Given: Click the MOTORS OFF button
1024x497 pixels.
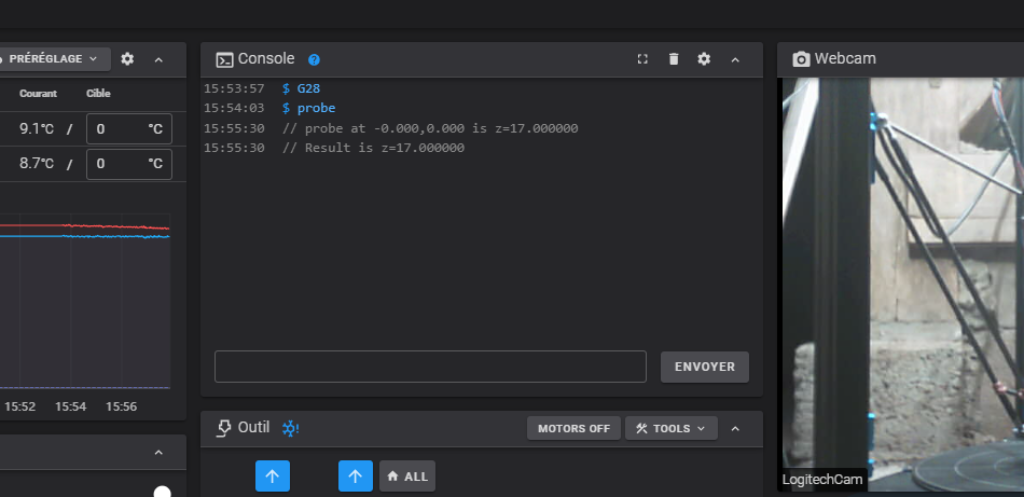Looking at the screenshot, I should (x=573, y=428).
